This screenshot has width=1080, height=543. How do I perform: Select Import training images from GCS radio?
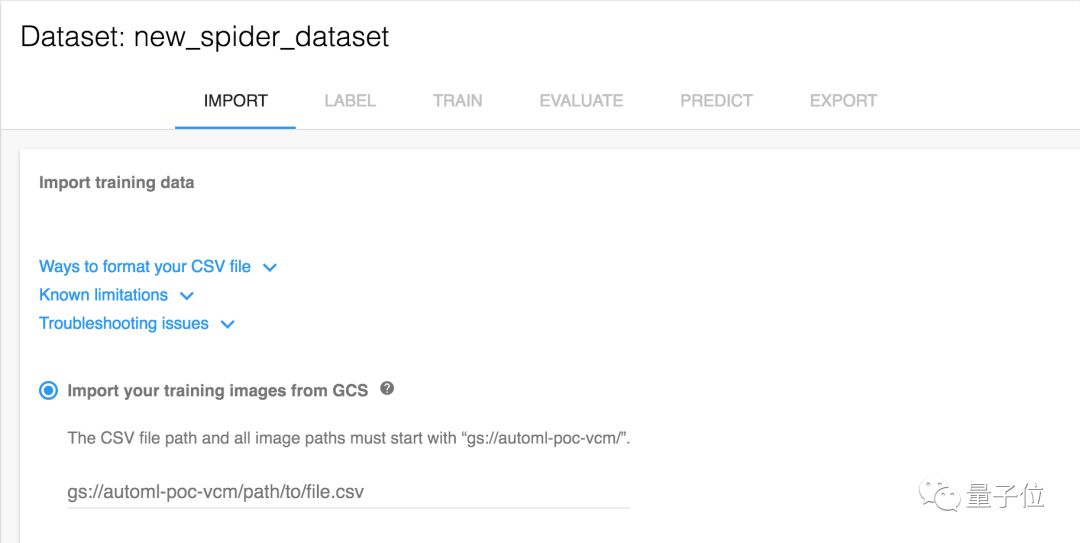(48, 391)
